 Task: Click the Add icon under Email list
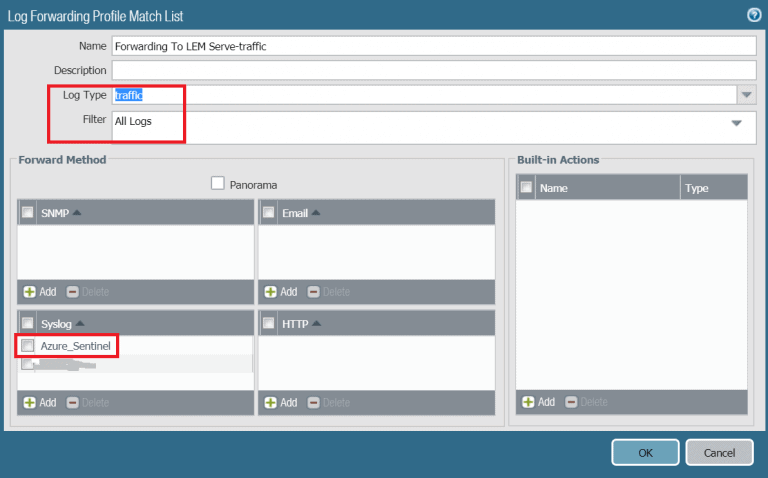[270, 292]
